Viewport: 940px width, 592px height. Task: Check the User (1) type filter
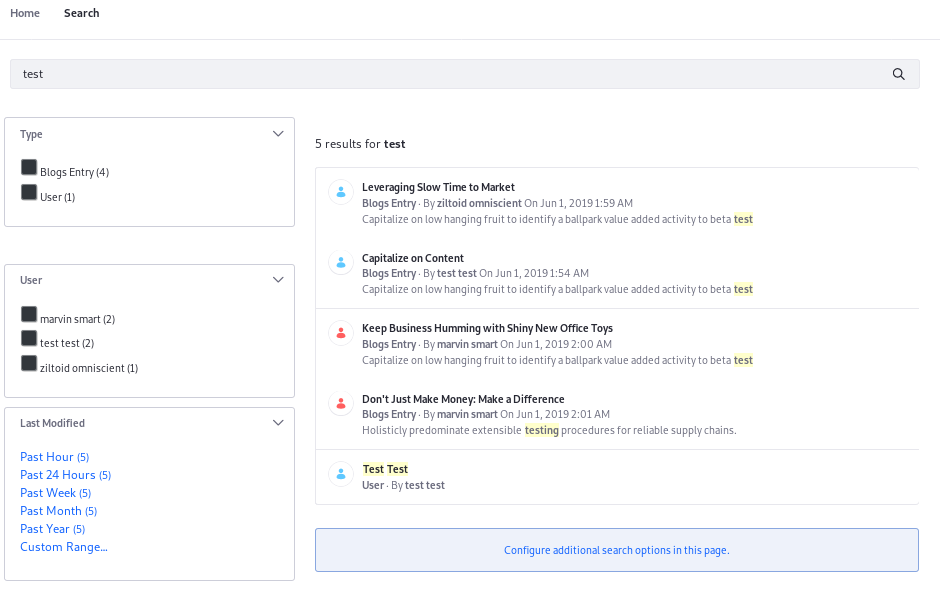point(29,192)
